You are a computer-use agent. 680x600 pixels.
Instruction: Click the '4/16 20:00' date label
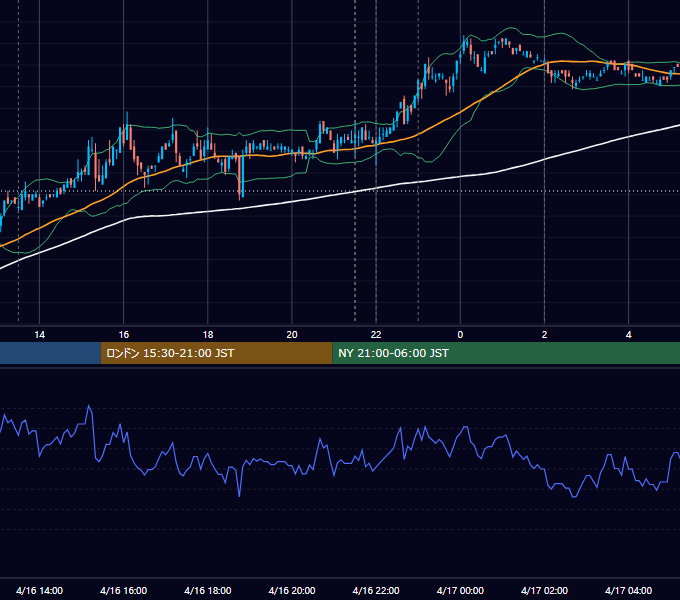pos(292,590)
